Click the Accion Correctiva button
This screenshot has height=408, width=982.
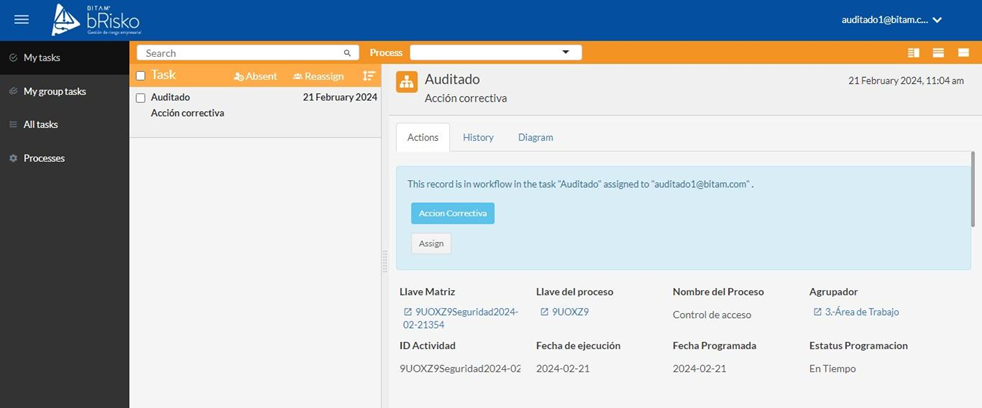coord(453,213)
